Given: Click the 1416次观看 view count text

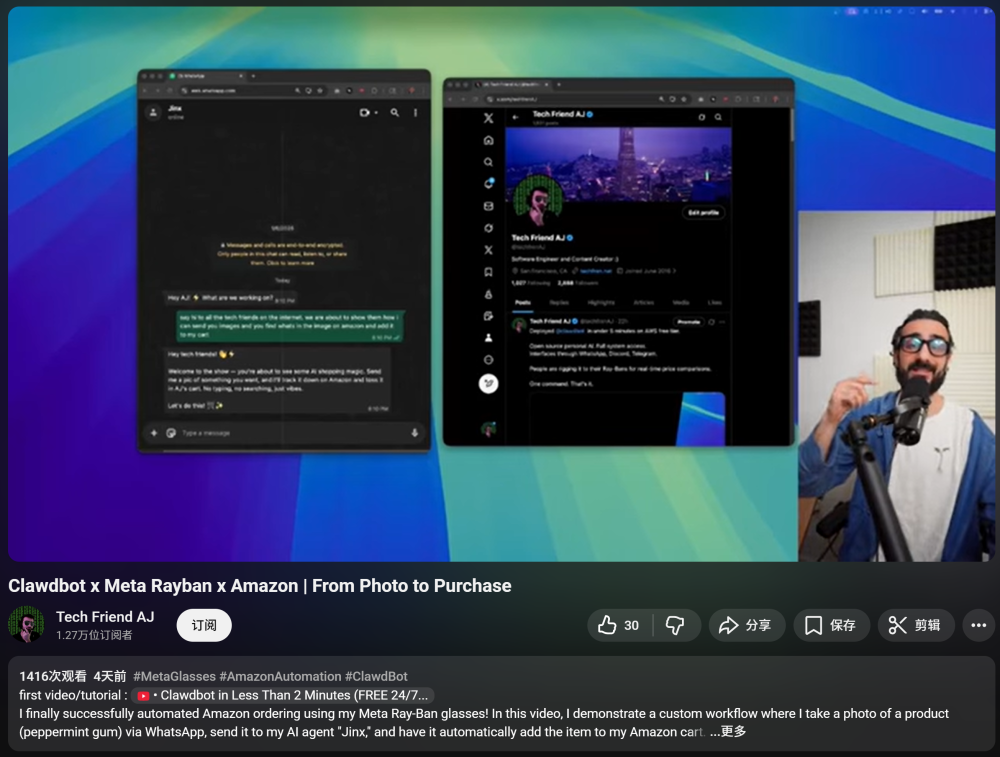Looking at the screenshot, I should point(53,676).
